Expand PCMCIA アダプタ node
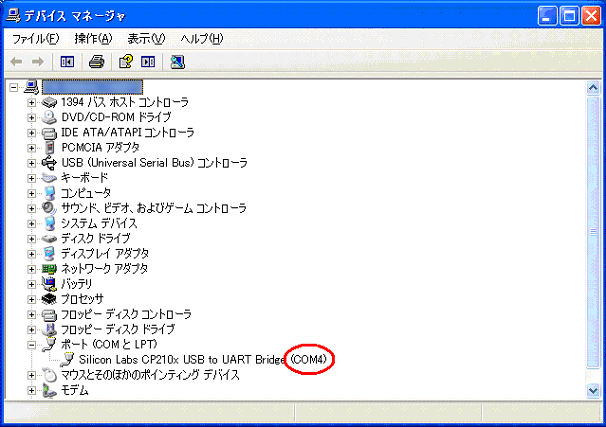Viewport: 606px width, 427px height. (32, 148)
